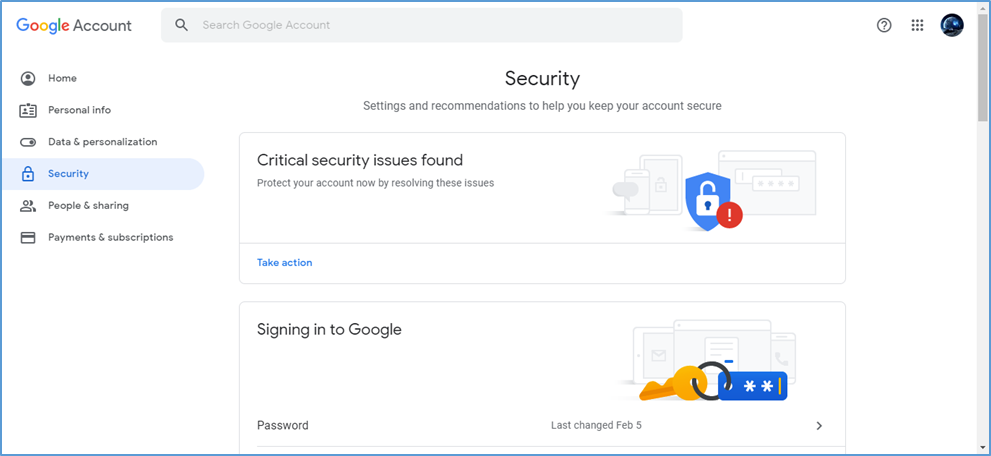Click the Data & personalization toggle icon

[x=28, y=142]
